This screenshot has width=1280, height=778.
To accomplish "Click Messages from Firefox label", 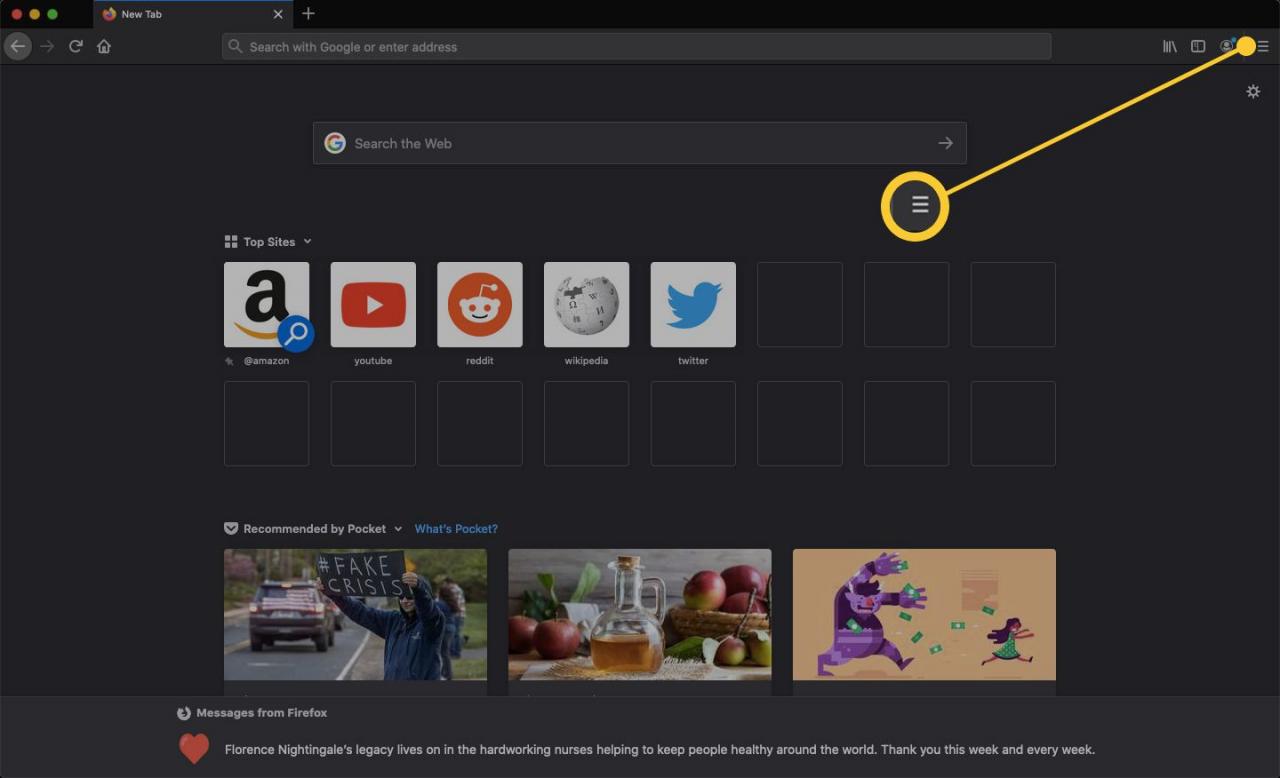I will click(x=262, y=713).
